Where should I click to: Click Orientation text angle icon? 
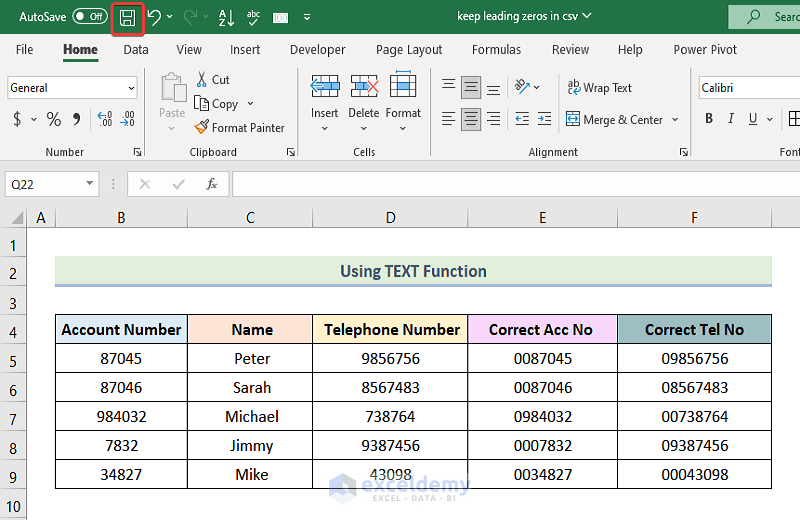coord(522,87)
